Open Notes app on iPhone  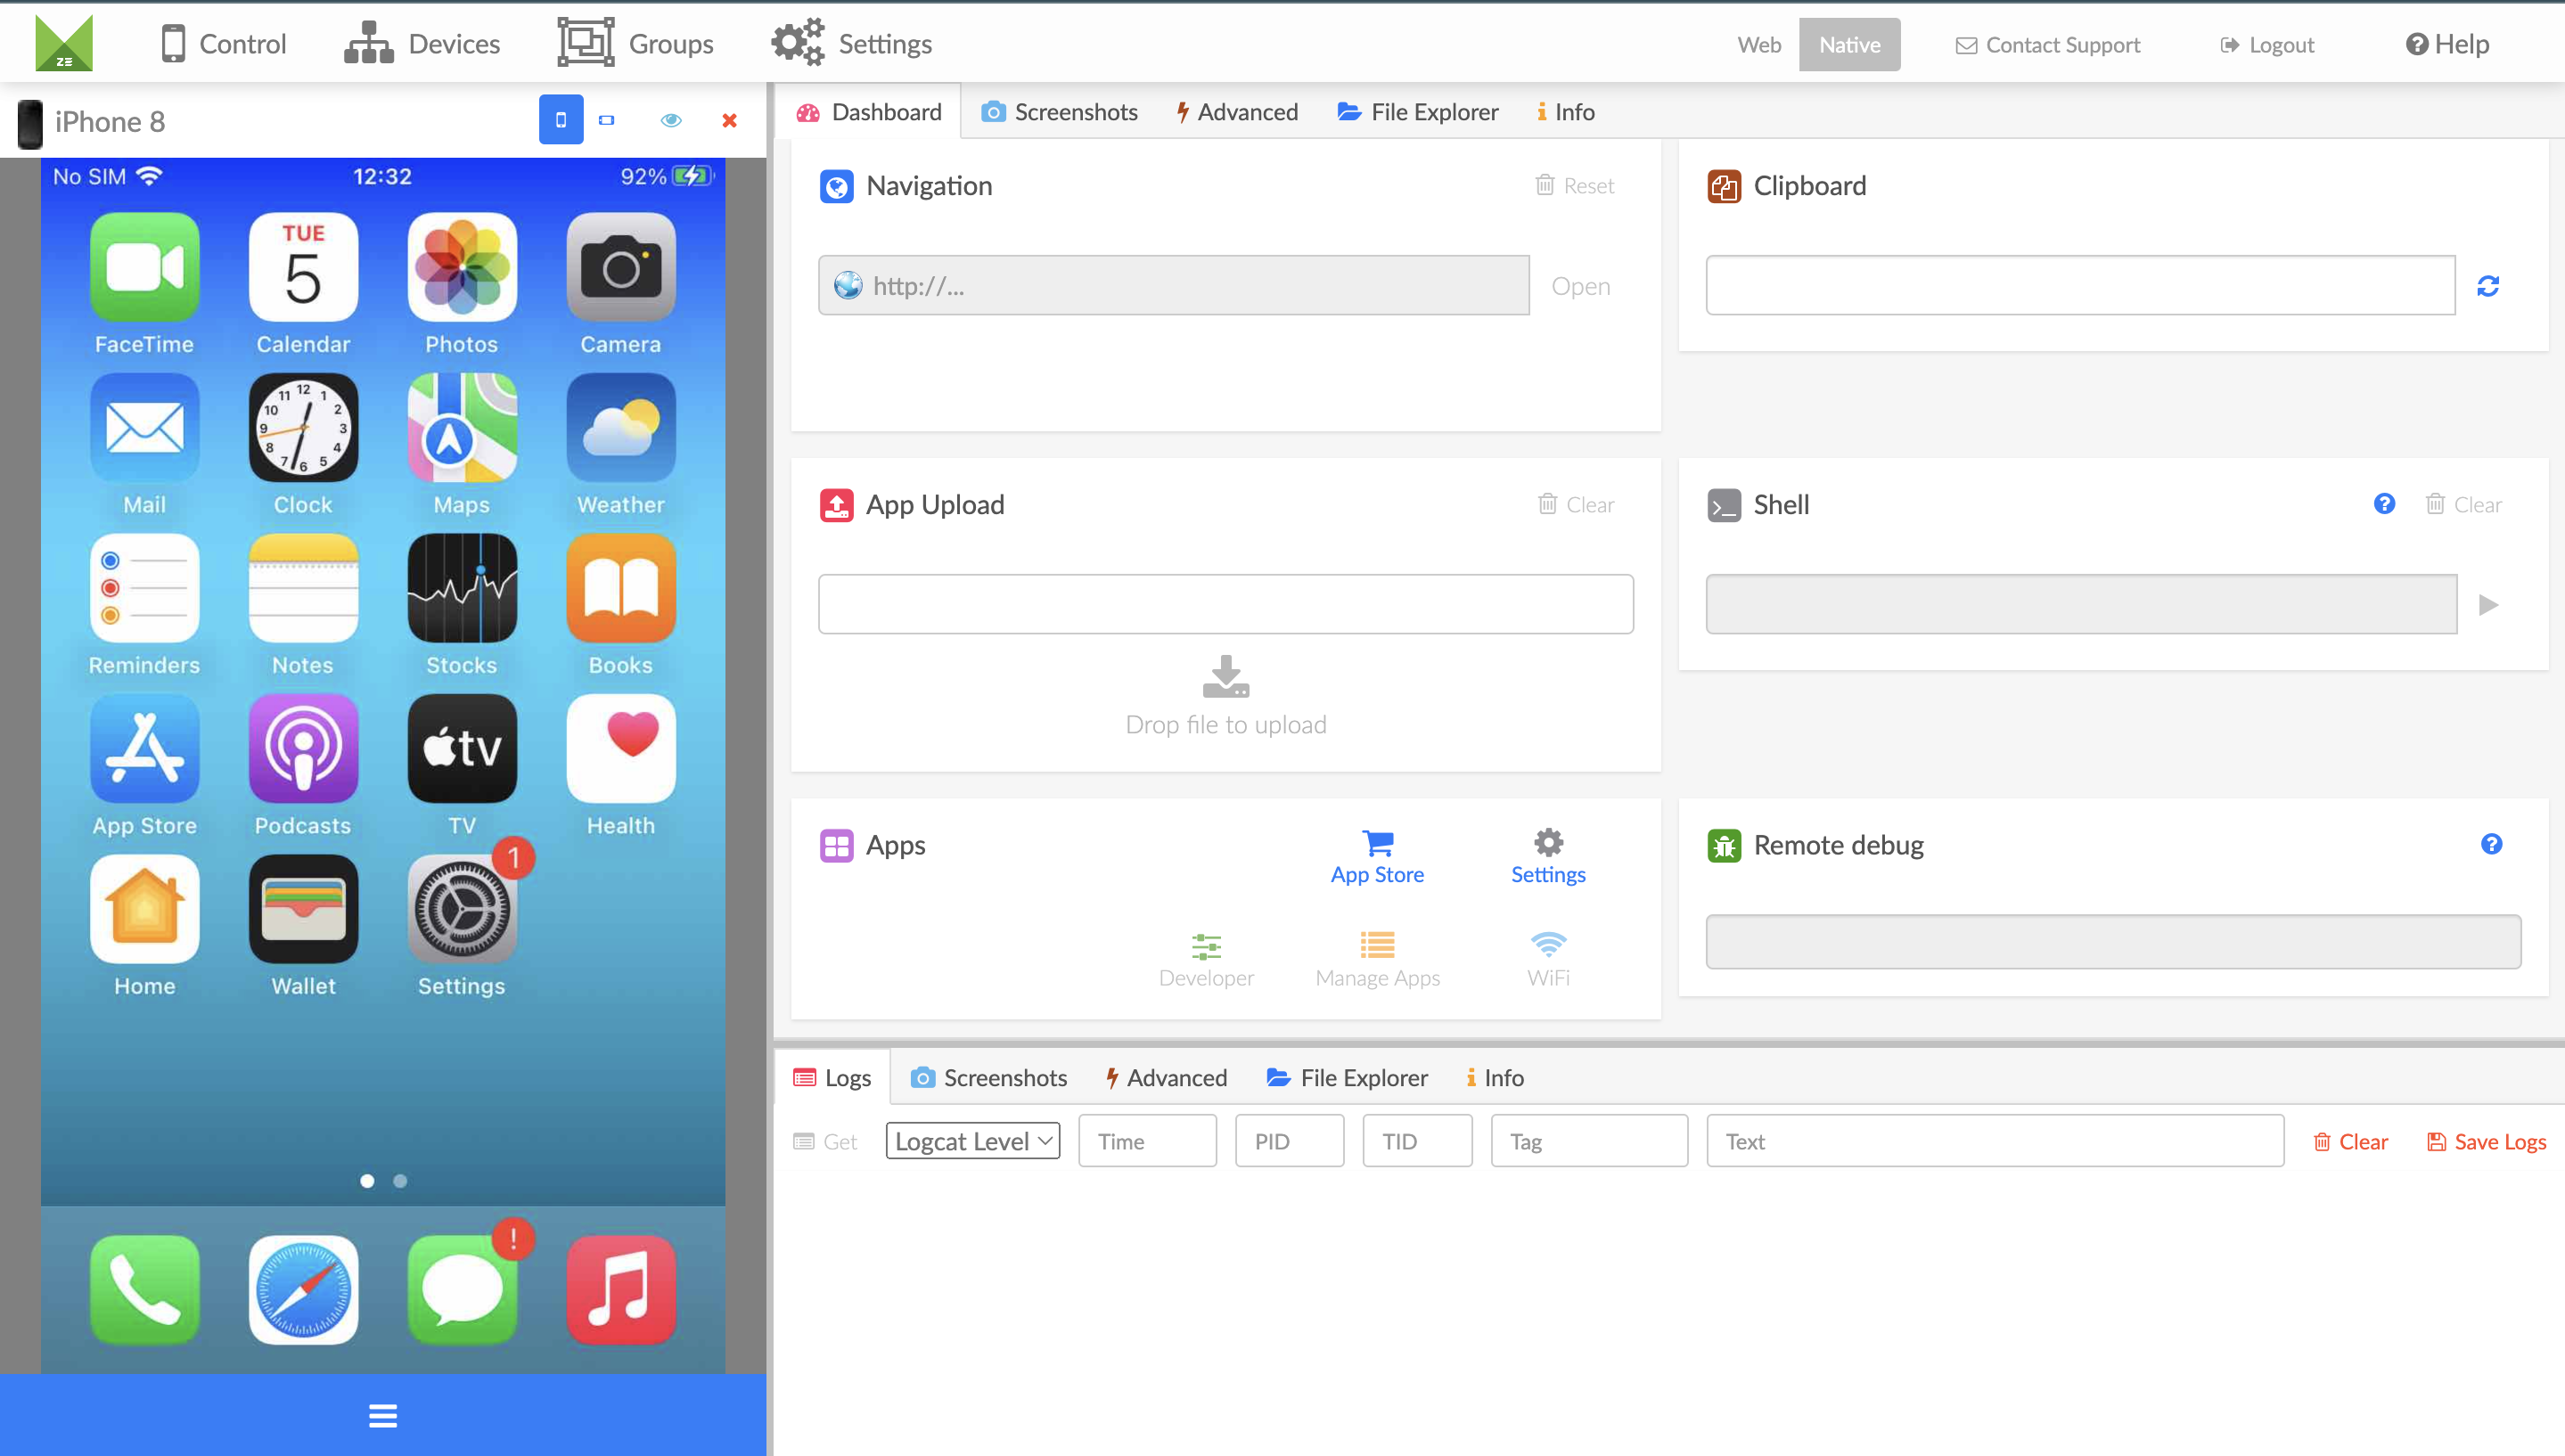coord(303,588)
